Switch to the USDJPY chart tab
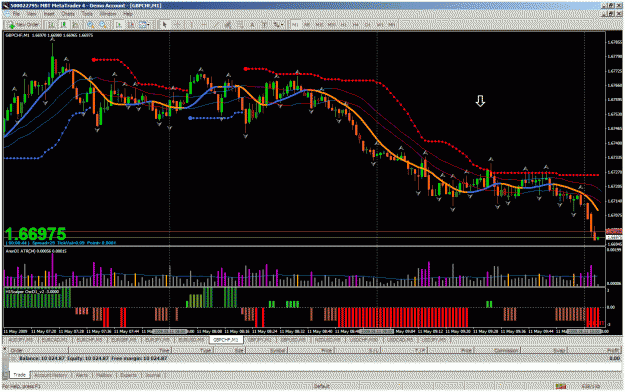This screenshot has height=392, width=625. (434, 340)
